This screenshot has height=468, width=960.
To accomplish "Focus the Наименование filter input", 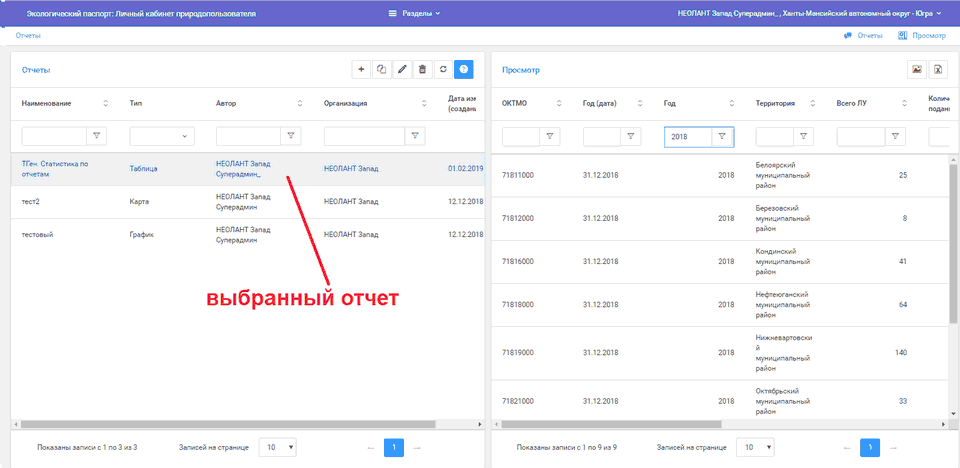I will (x=54, y=136).
